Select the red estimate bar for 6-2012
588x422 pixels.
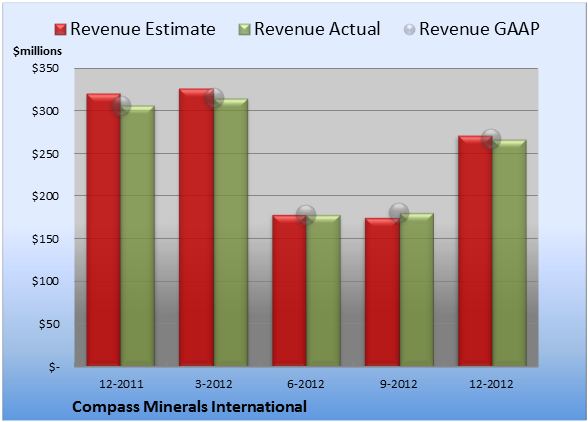point(289,291)
